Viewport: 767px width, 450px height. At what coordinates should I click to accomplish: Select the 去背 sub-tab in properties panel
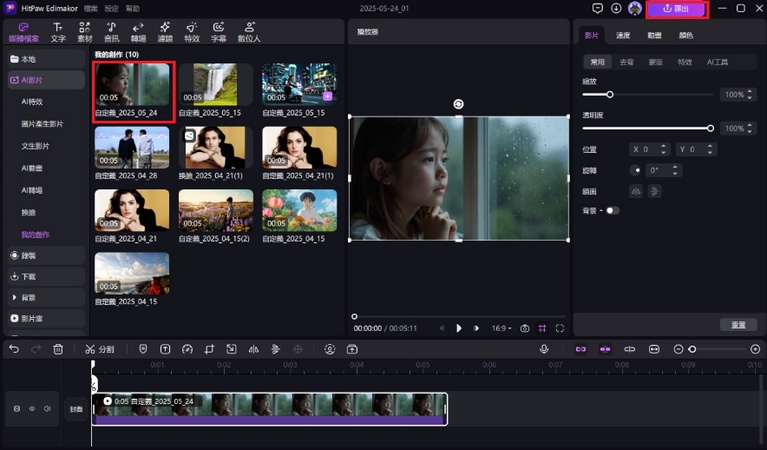(x=627, y=62)
